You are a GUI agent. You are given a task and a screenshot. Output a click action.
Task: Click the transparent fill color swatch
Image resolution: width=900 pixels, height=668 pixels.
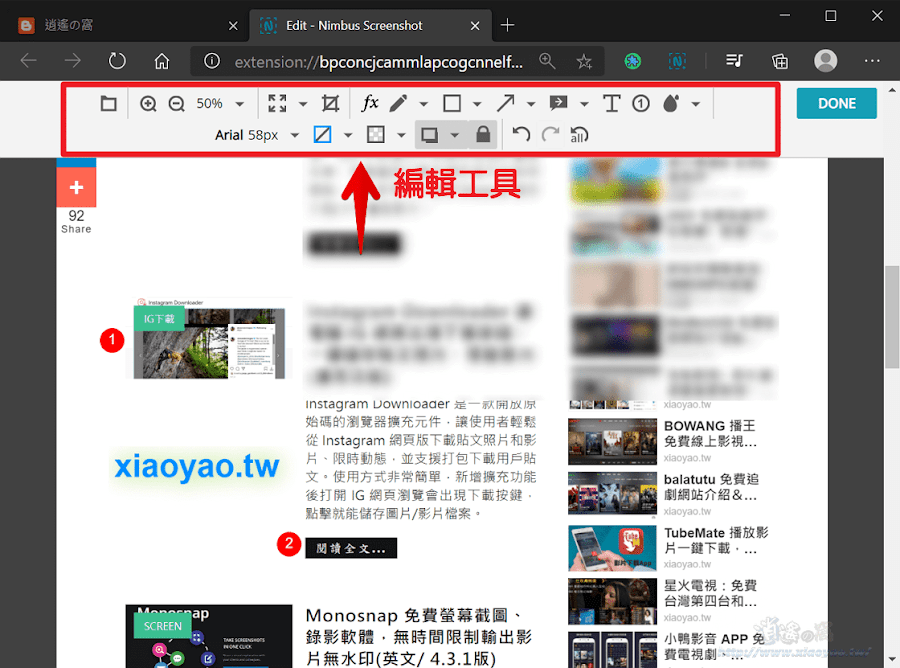click(x=376, y=135)
